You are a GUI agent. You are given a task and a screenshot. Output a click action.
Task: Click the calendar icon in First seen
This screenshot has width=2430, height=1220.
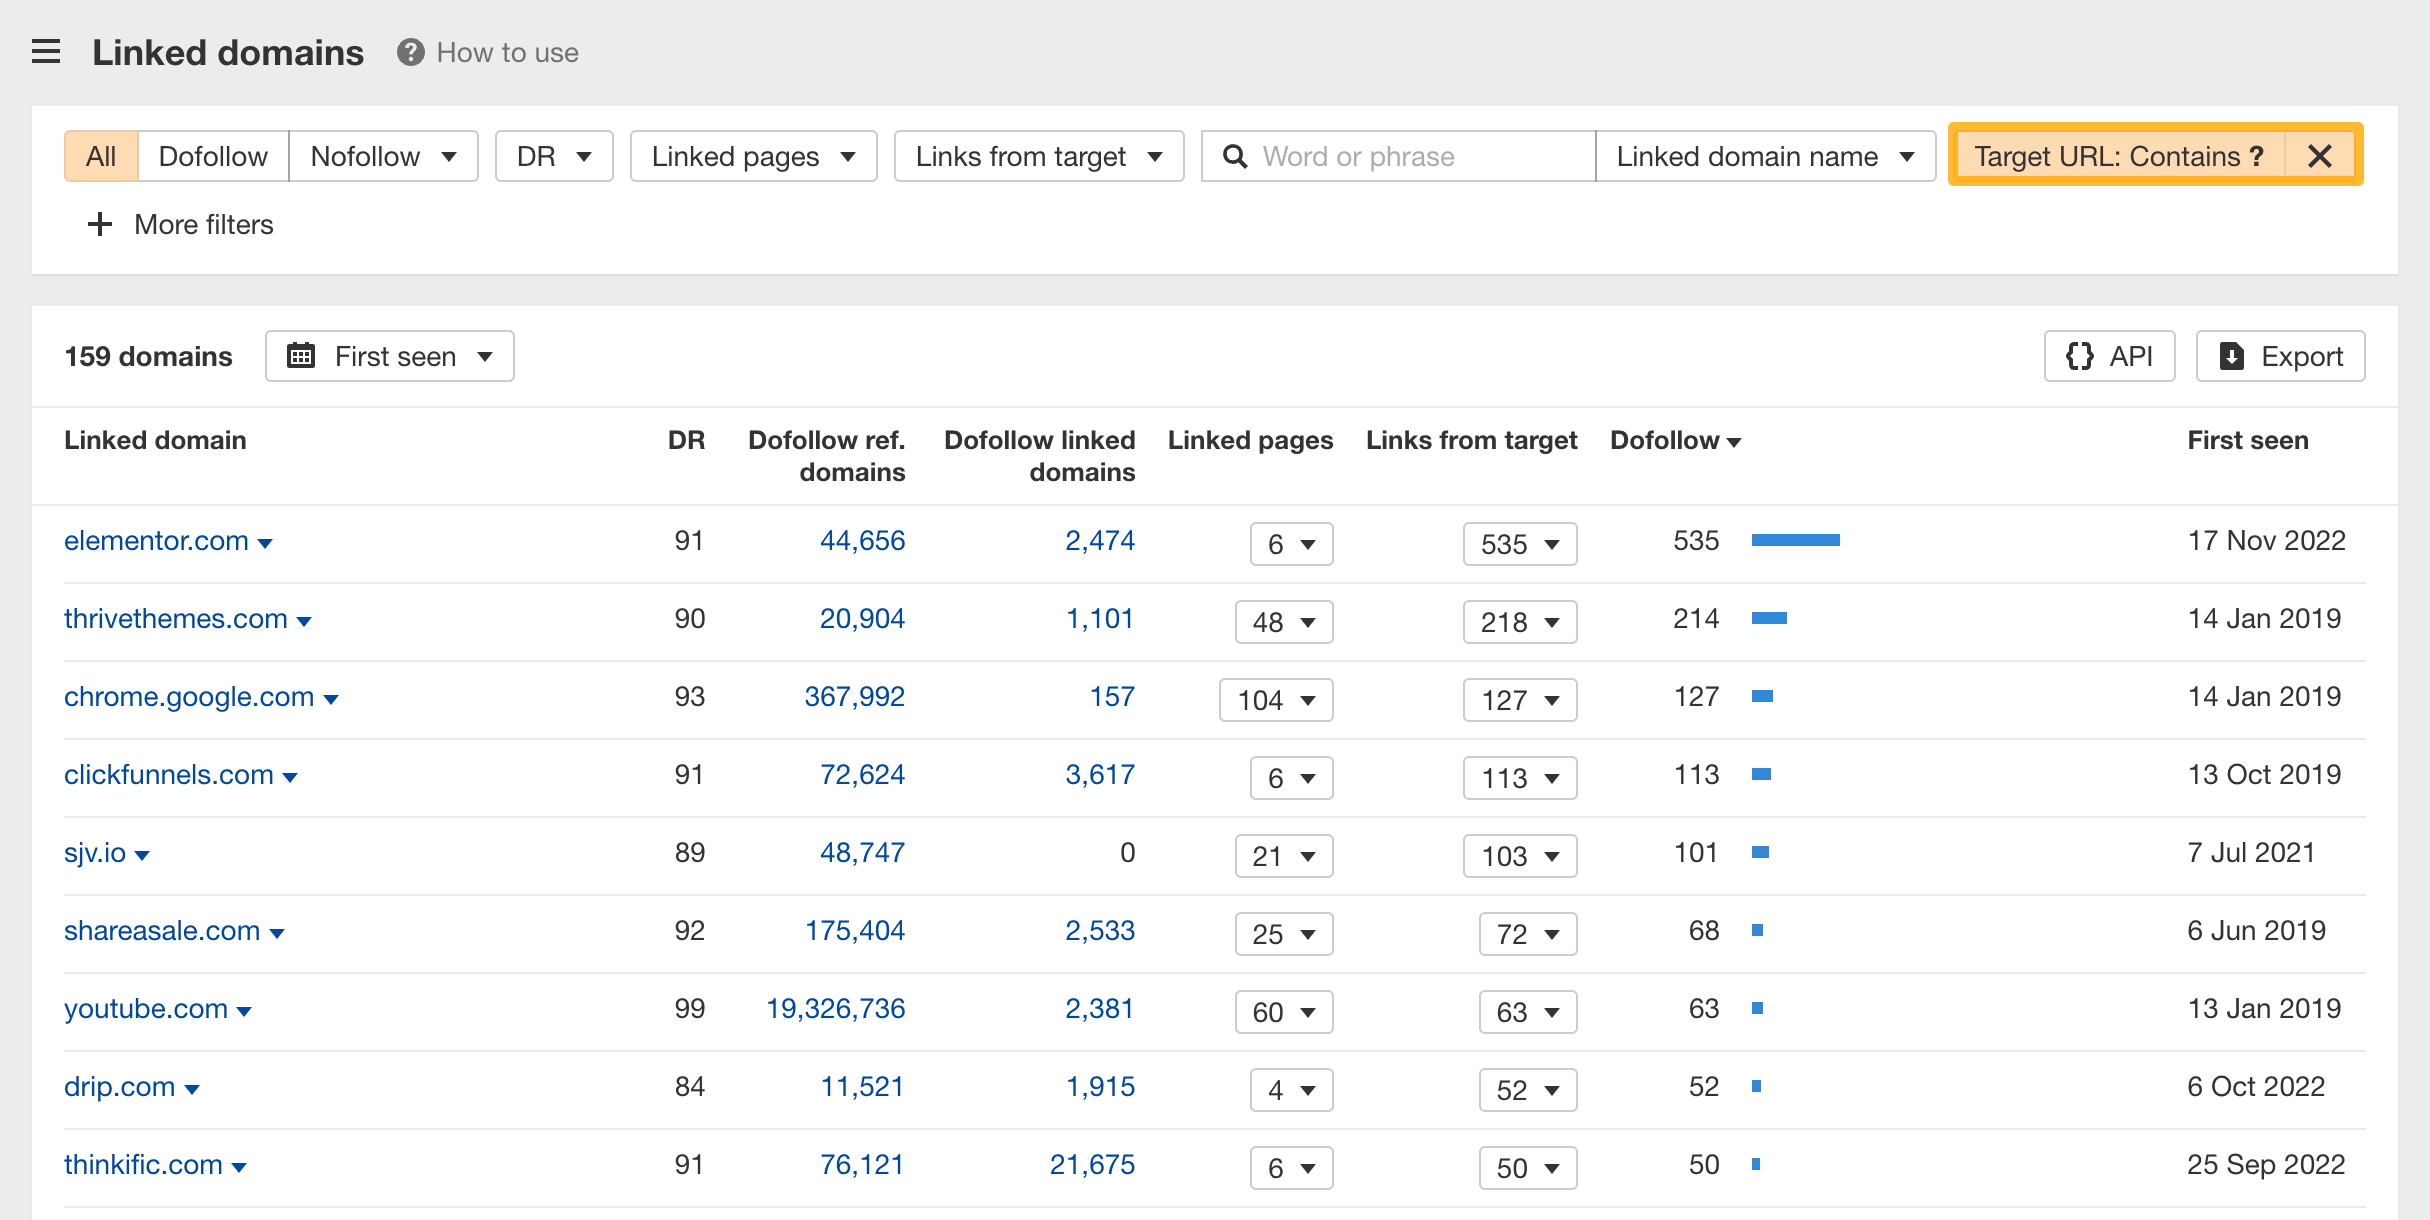point(301,356)
